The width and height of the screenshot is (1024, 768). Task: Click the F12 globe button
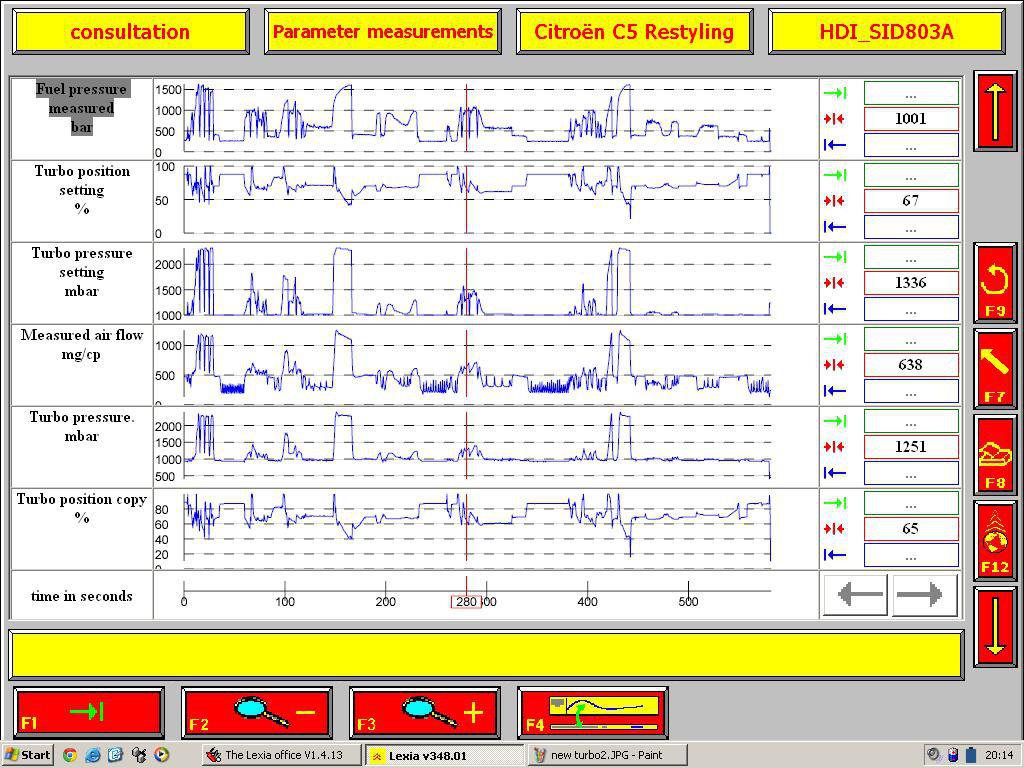[995, 541]
